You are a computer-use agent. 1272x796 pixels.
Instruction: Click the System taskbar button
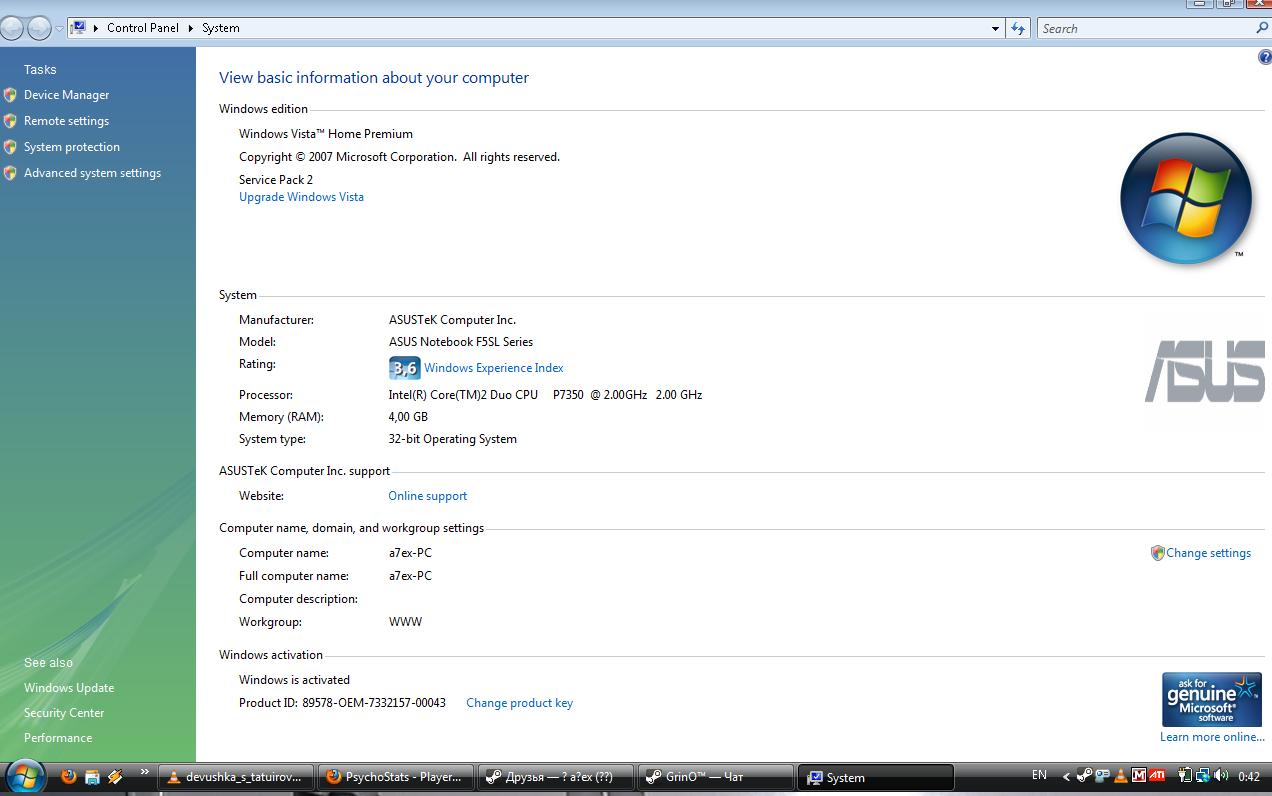click(876, 777)
